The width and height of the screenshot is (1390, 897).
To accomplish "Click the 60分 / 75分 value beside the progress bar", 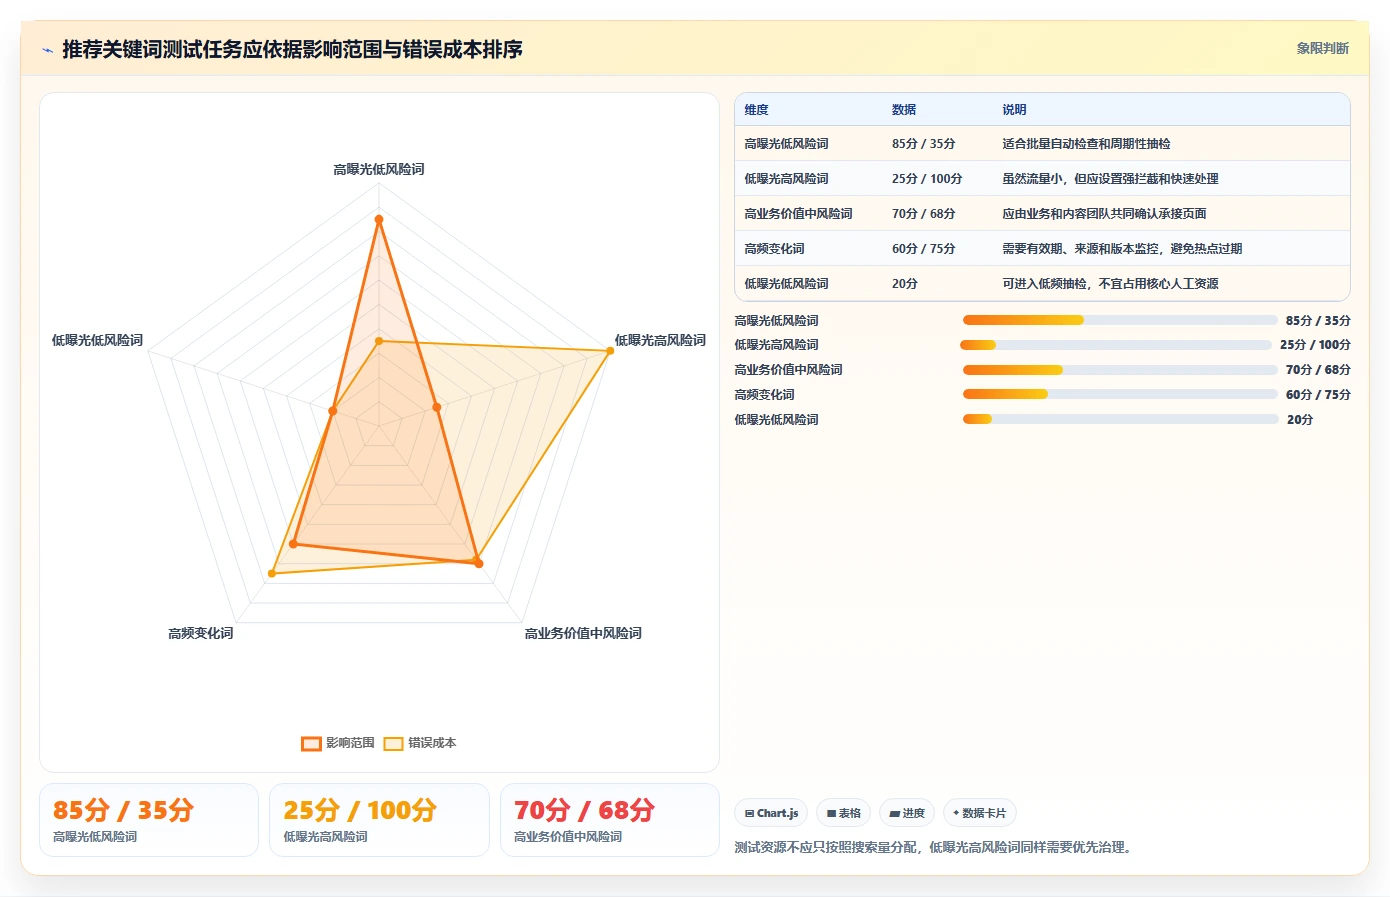I will [1318, 395].
